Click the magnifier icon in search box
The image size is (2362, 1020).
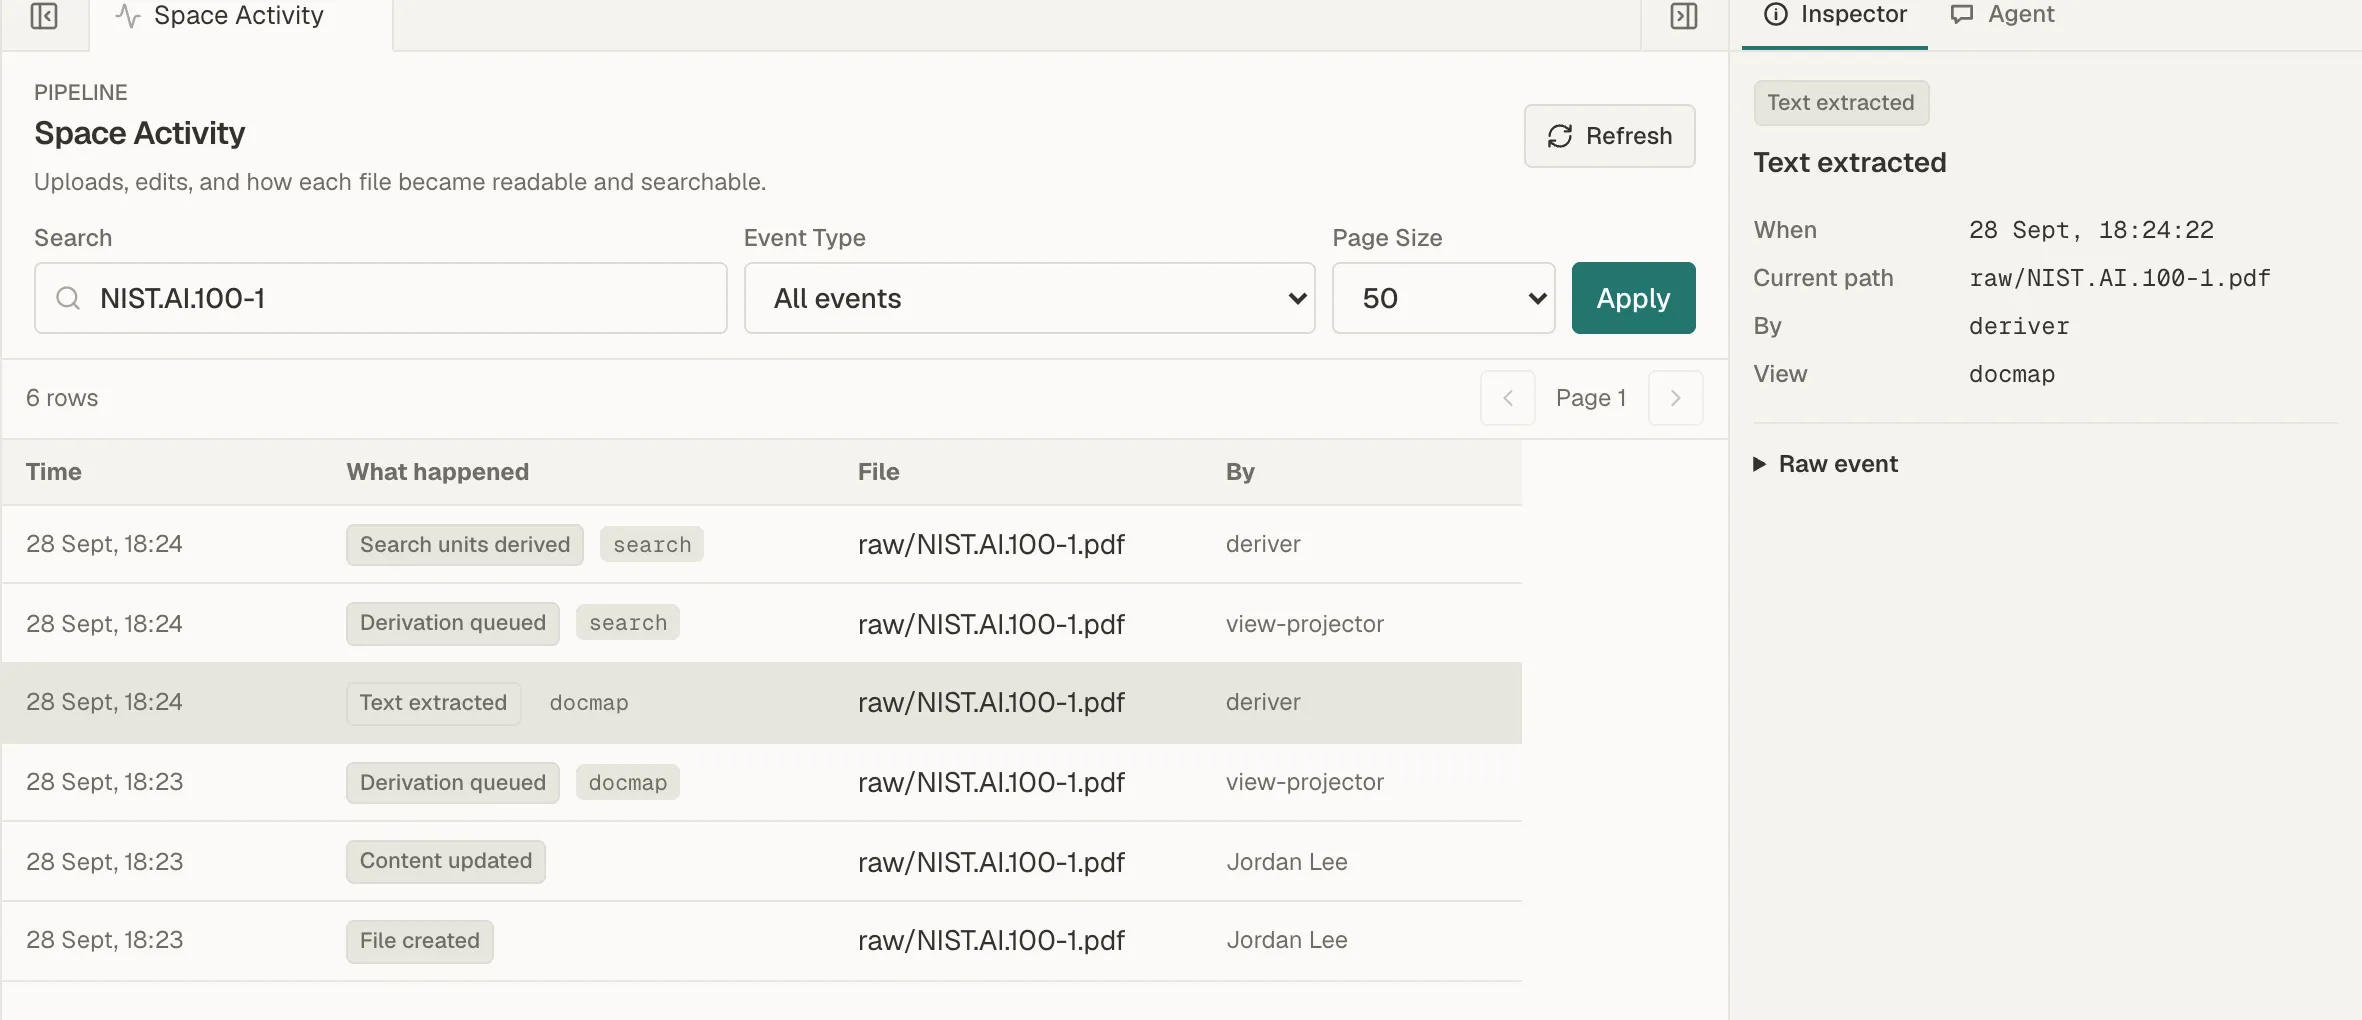[x=68, y=298]
